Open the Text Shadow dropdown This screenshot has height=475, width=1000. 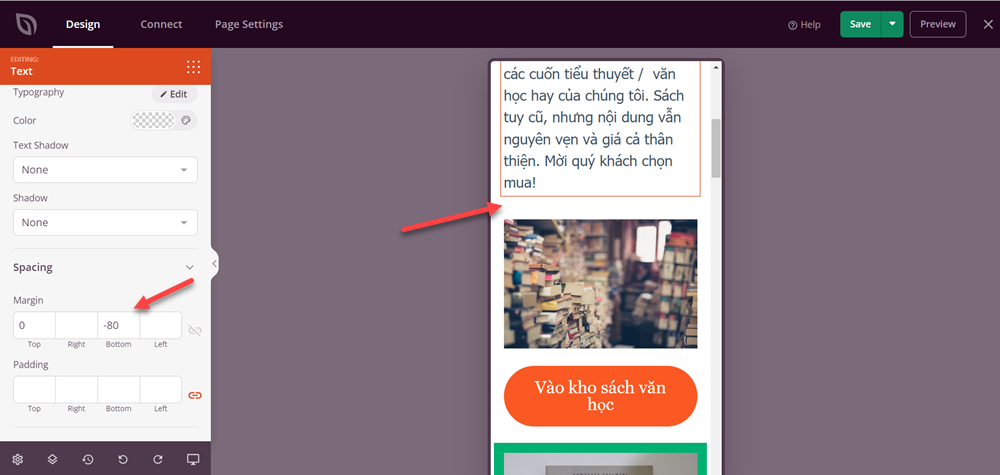click(x=105, y=170)
